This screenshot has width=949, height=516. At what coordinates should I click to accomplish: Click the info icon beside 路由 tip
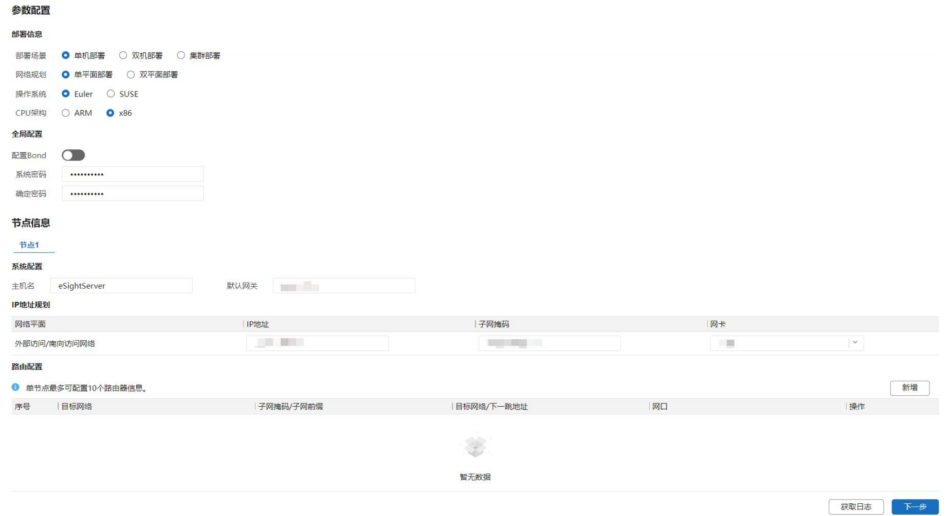16,387
